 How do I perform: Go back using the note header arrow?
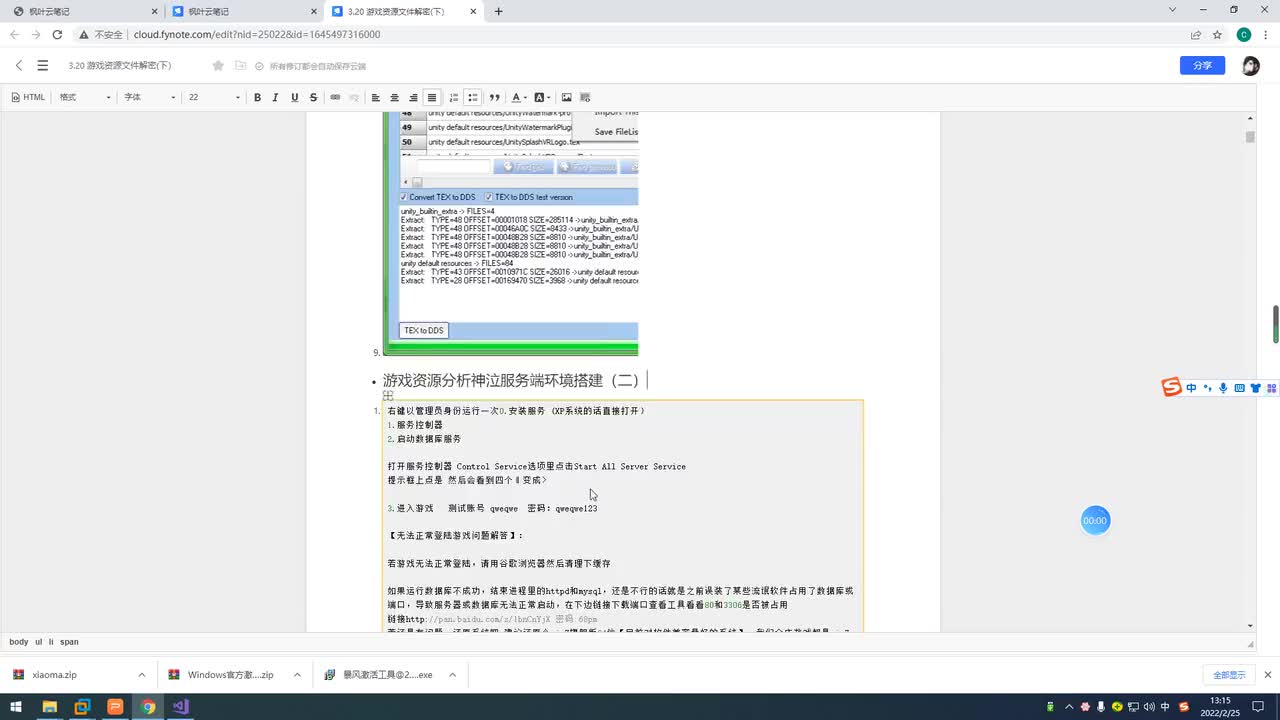[19, 65]
